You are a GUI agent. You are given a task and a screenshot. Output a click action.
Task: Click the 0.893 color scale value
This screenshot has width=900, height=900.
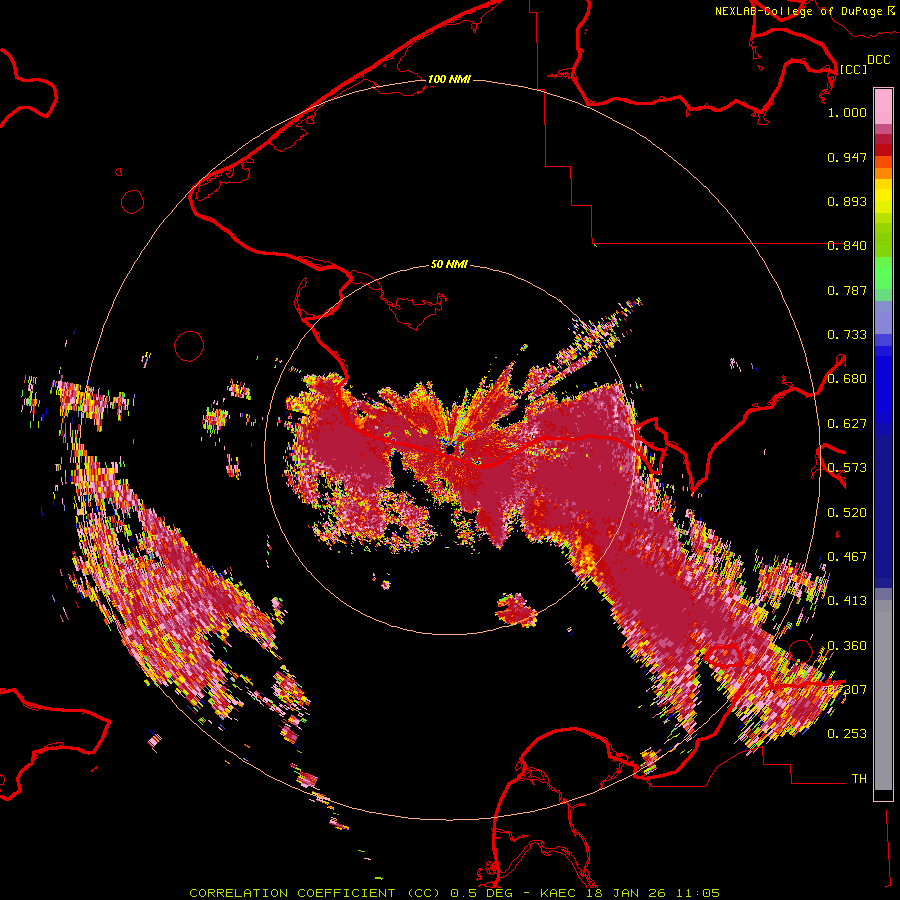pyautogui.click(x=847, y=201)
